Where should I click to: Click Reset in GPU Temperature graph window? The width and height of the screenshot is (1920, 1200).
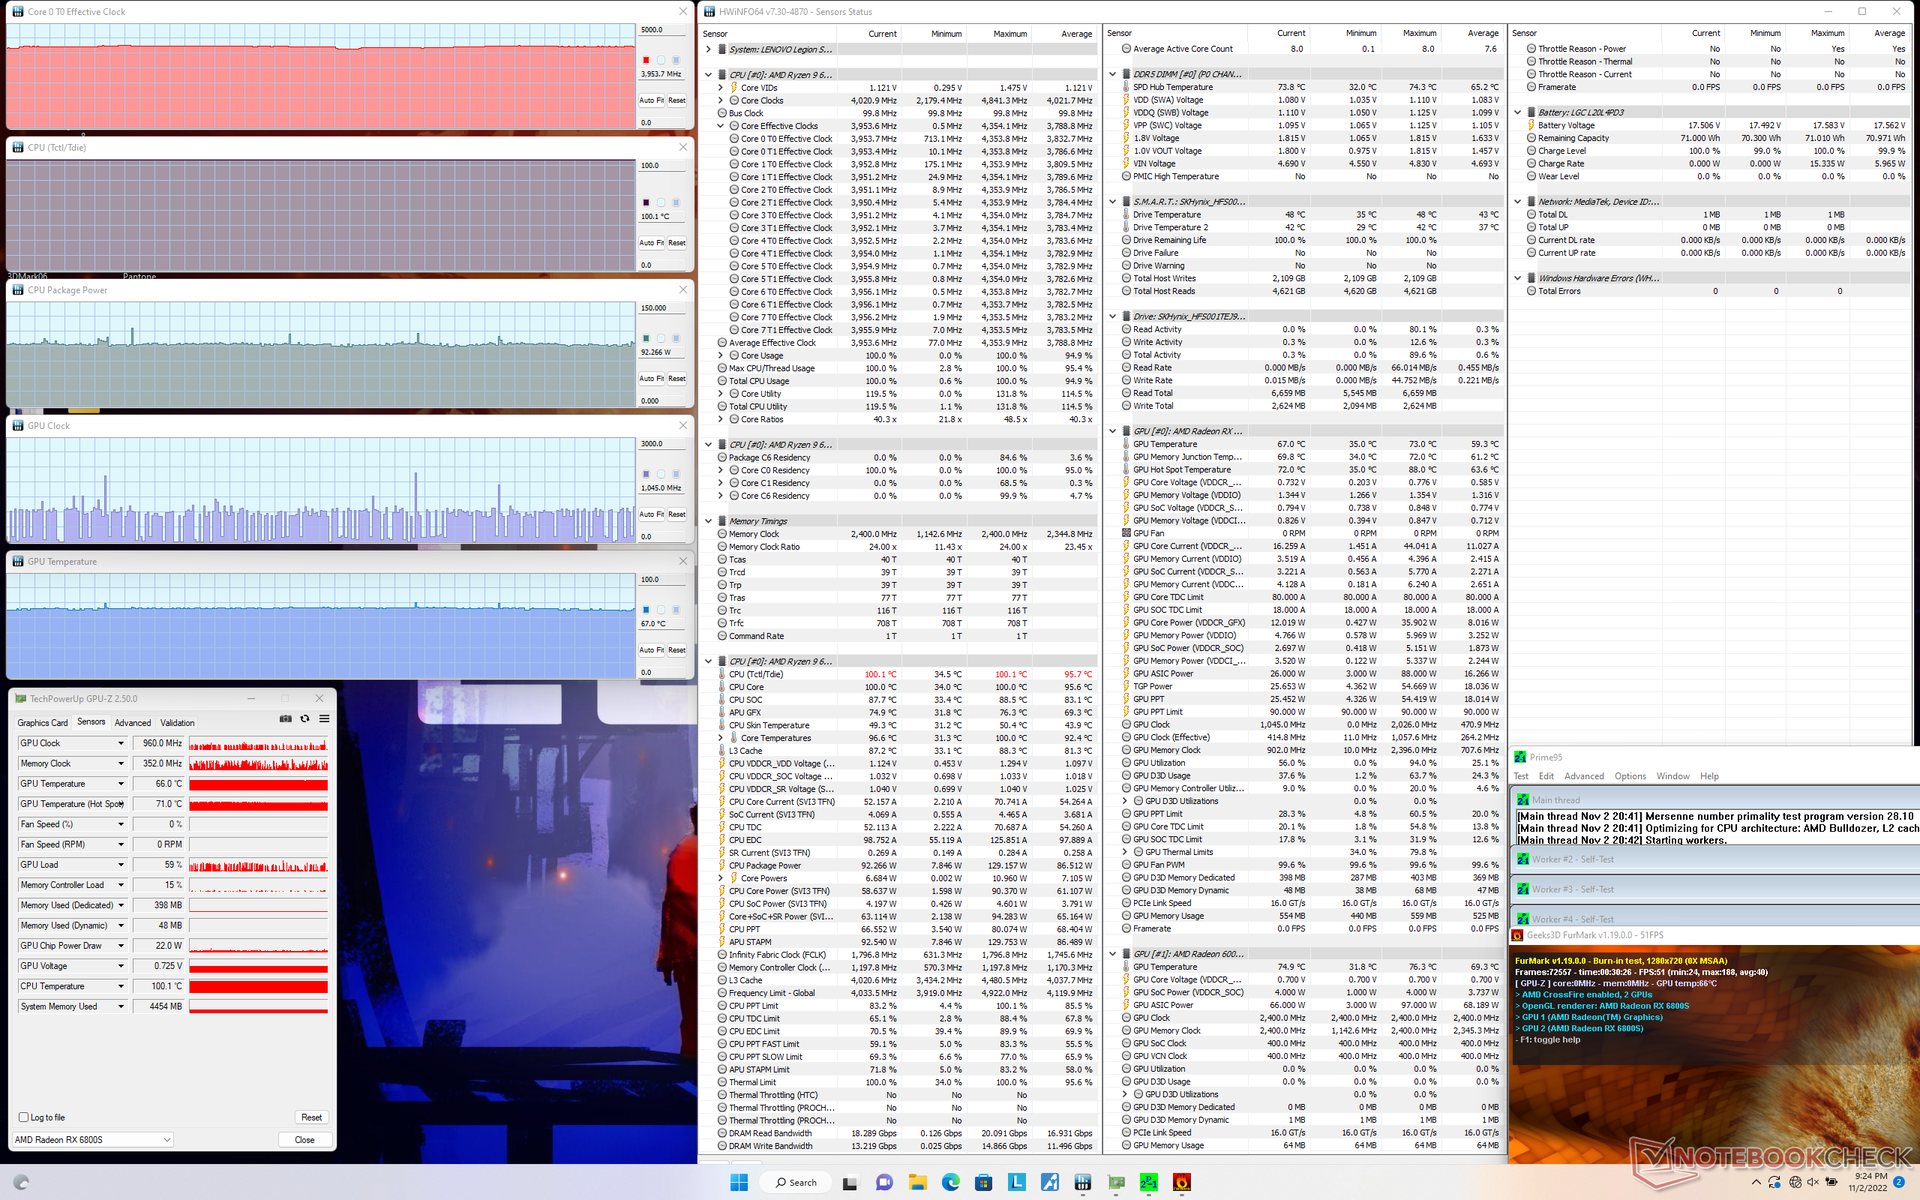[x=677, y=650]
